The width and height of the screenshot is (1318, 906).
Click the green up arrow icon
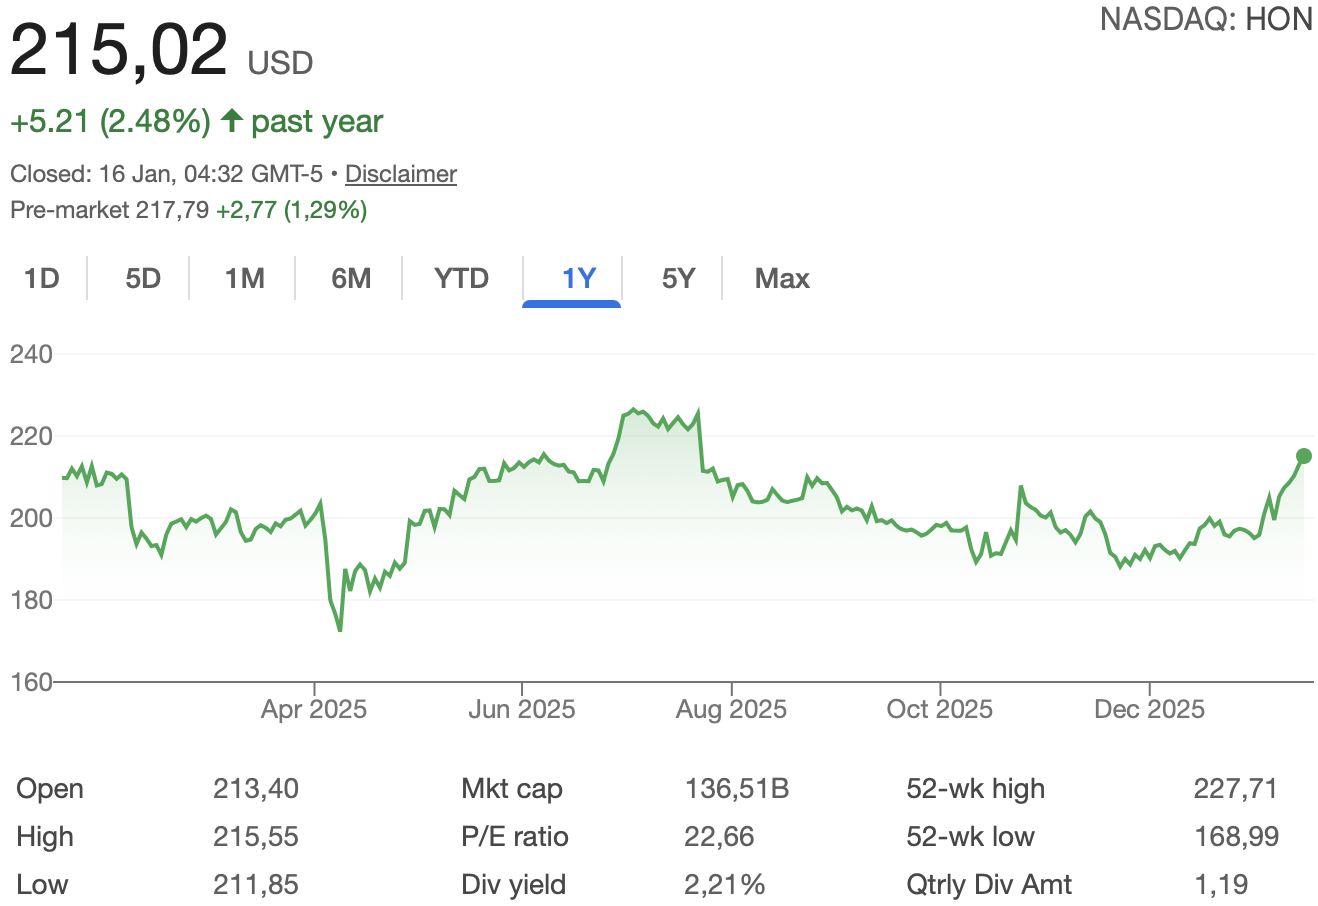click(x=232, y=121)
